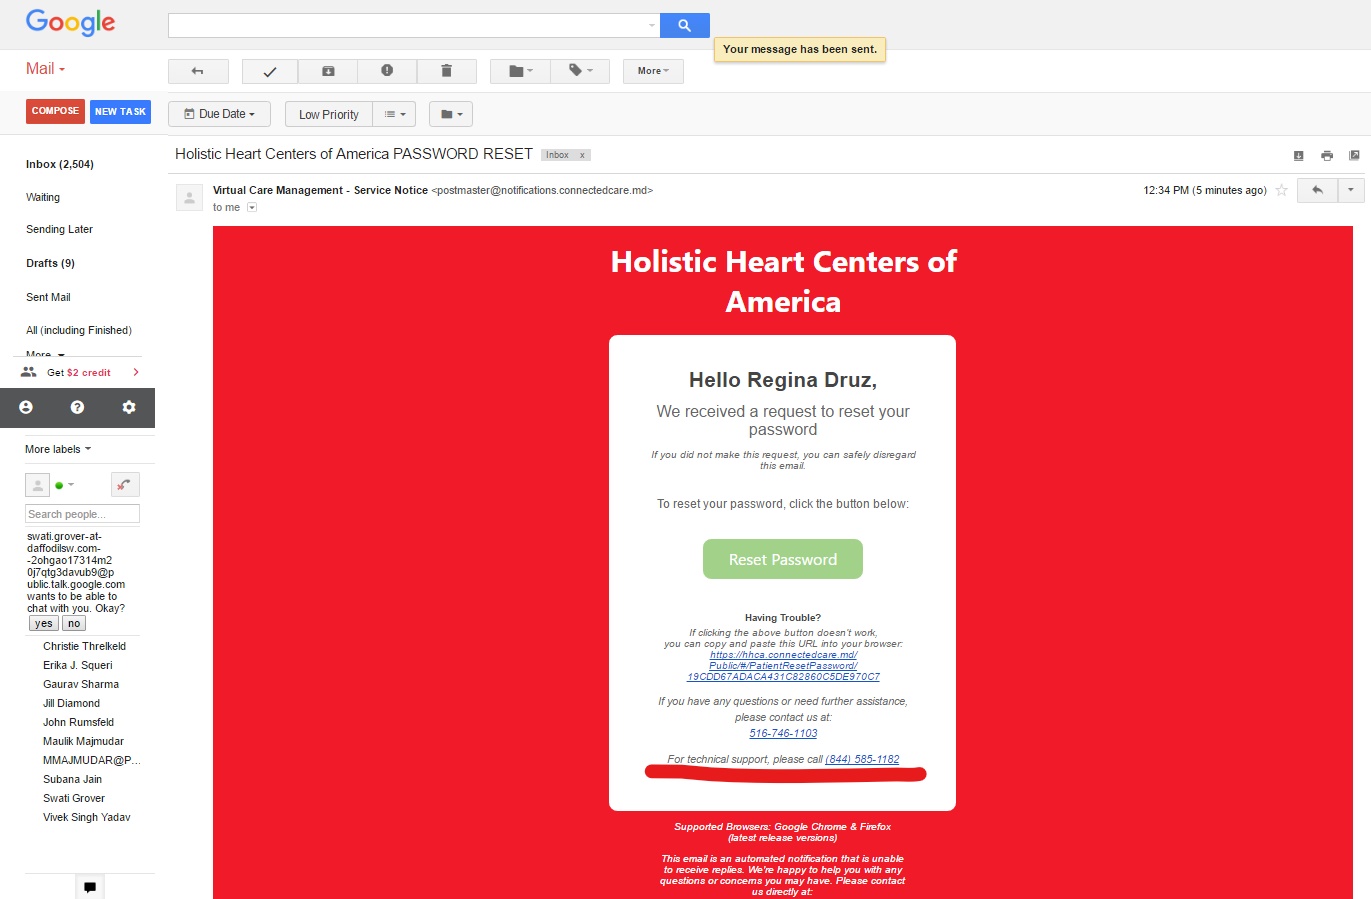The width and height of the screenshot is (1371, 899).
Task: Open the Labels tag dropdown
Action: [580, 71]
